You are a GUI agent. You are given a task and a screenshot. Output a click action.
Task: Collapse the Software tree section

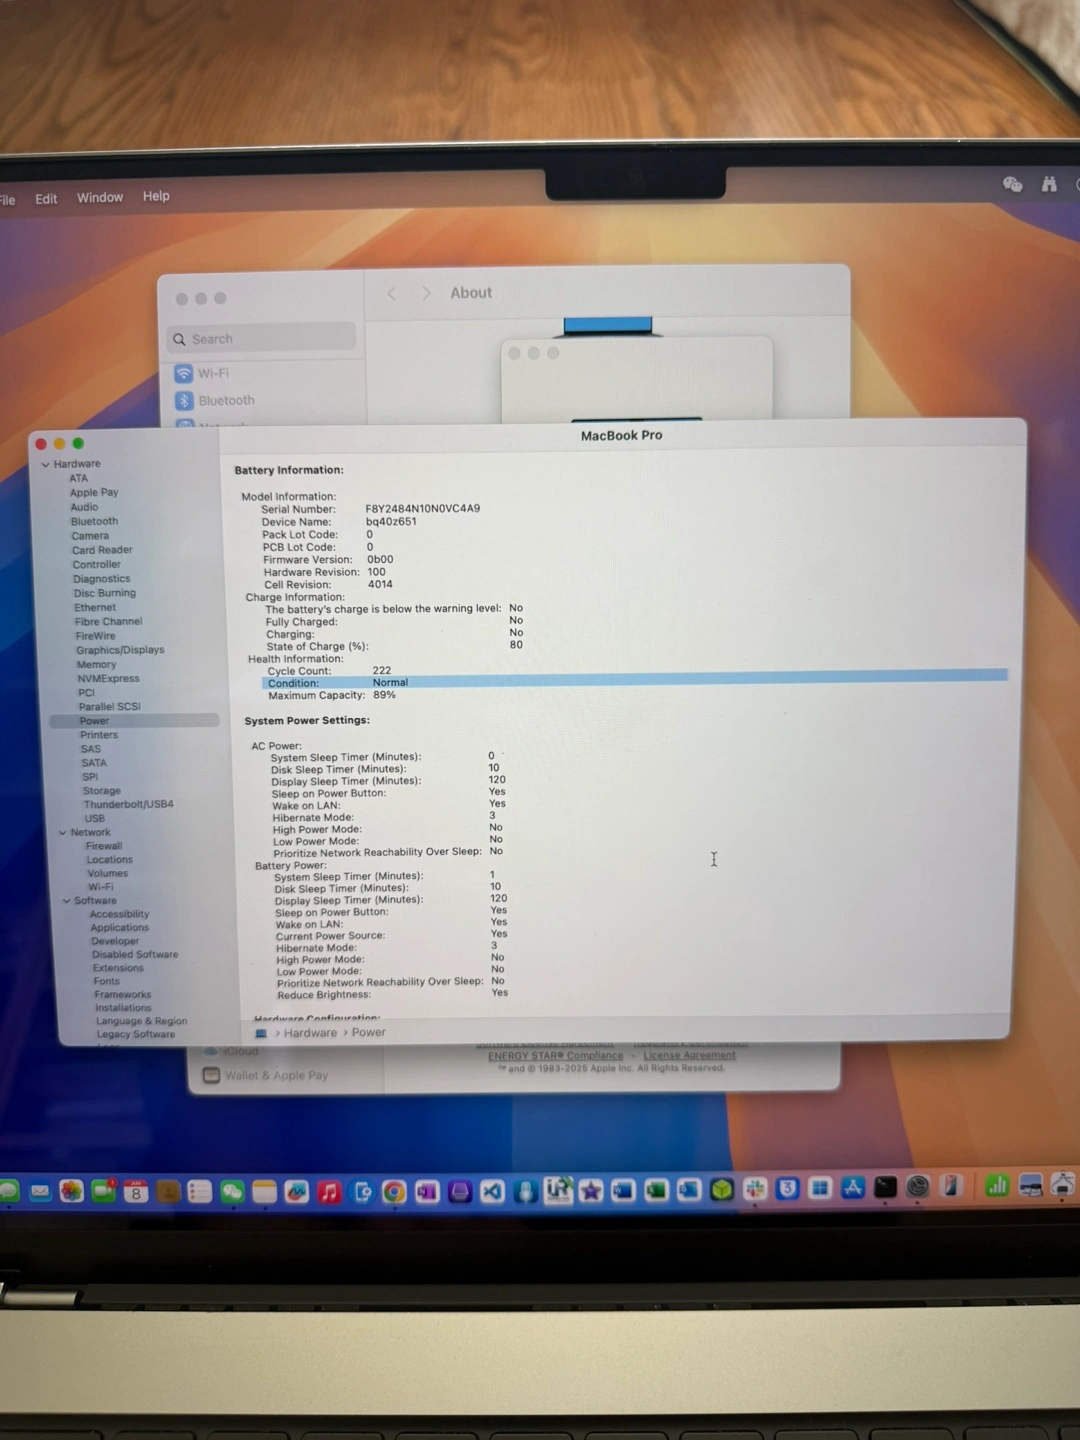67,901
